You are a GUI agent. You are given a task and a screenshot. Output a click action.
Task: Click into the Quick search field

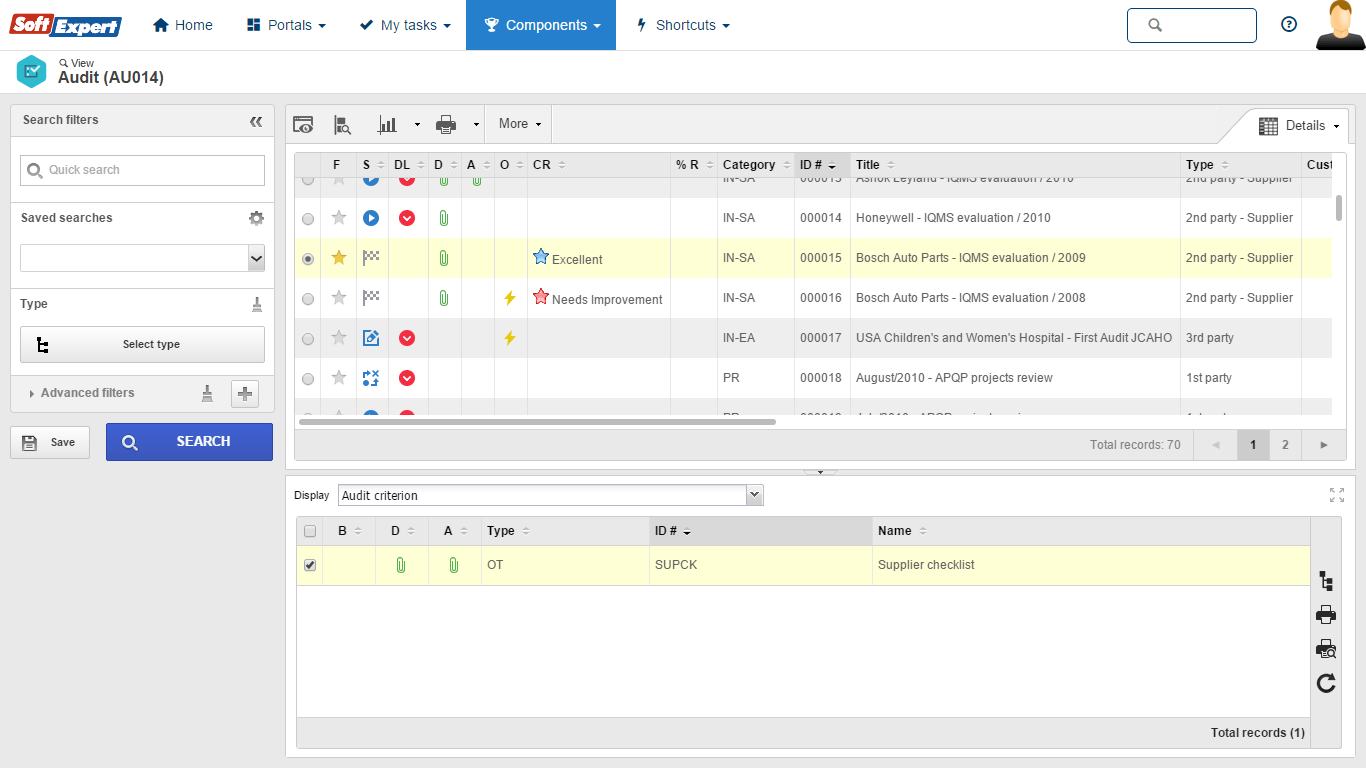click(x=142, y=170)
